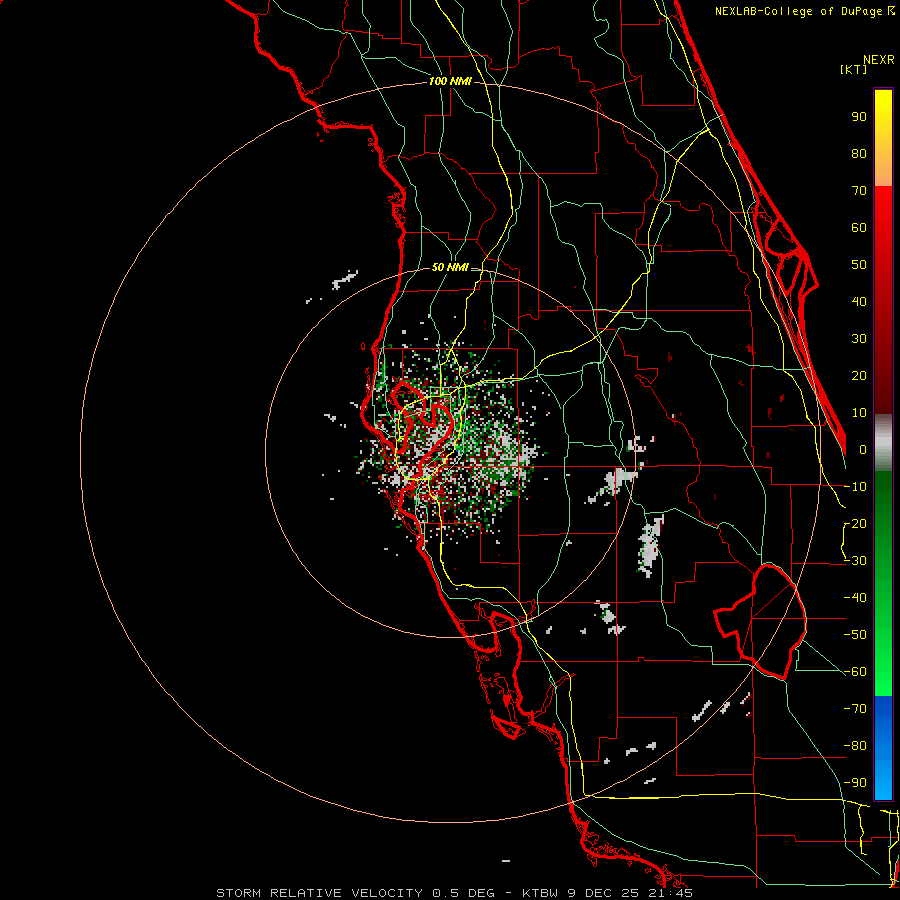Pick the gray zero-velocity color bar segment
The width and height of the screenshot is (900, 900).
pyautogui.click(x=883, y=443)
